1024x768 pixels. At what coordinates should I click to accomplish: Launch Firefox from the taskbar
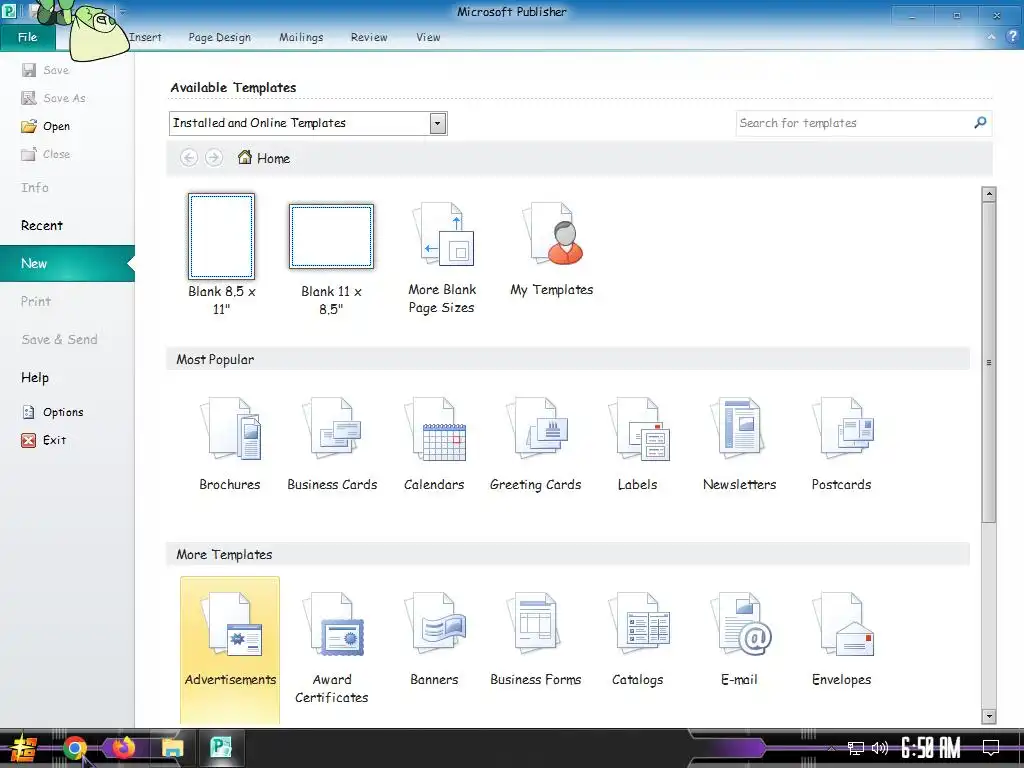click(123, 748)
